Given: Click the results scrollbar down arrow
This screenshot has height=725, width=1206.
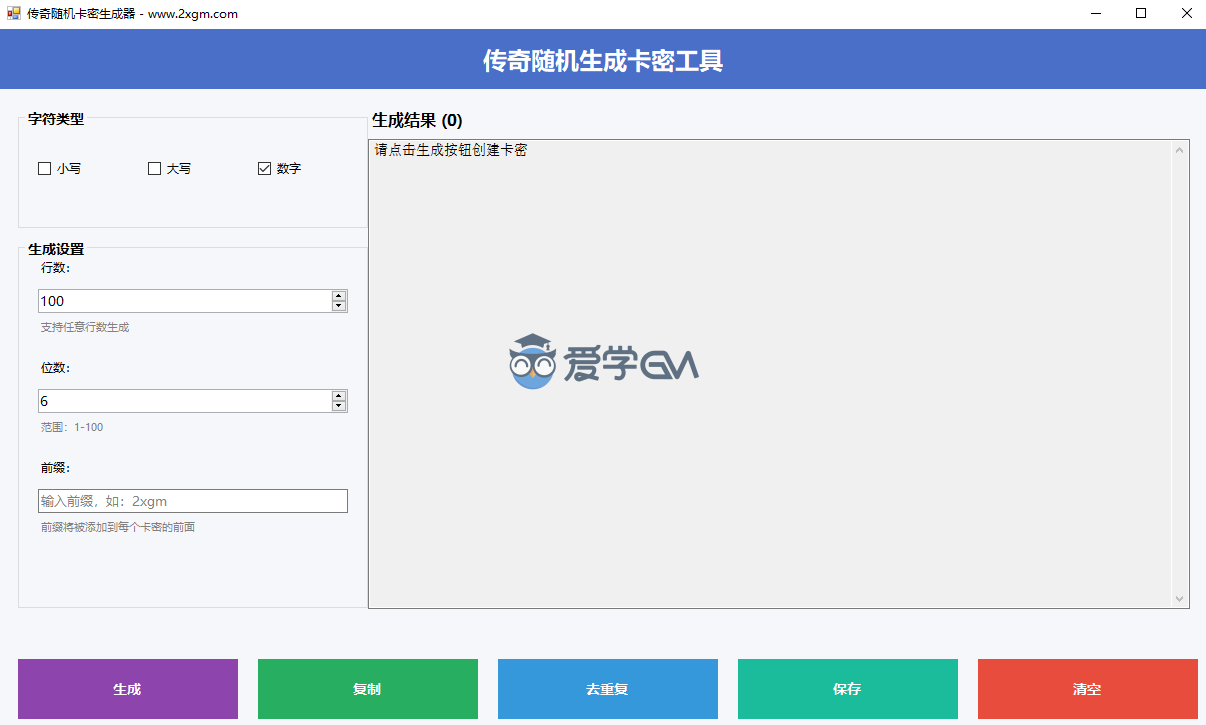Looking at the screenshot, I should 1180,598.
